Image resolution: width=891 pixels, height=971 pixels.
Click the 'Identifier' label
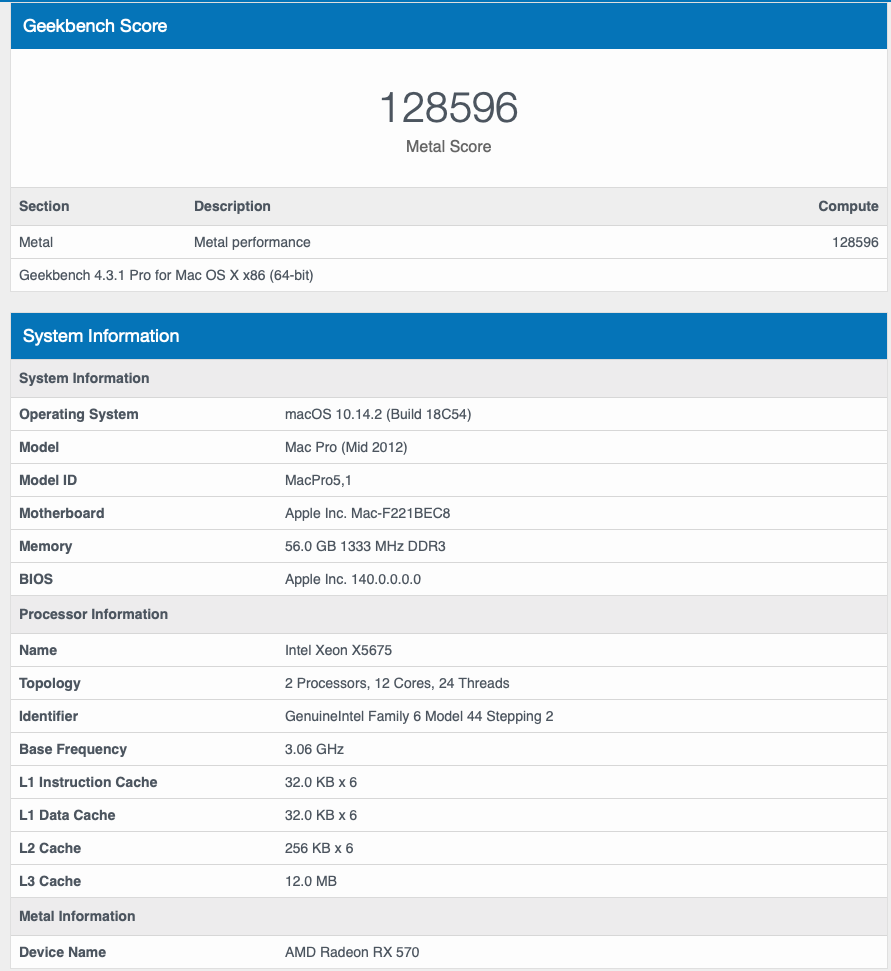tap(48, 716)
